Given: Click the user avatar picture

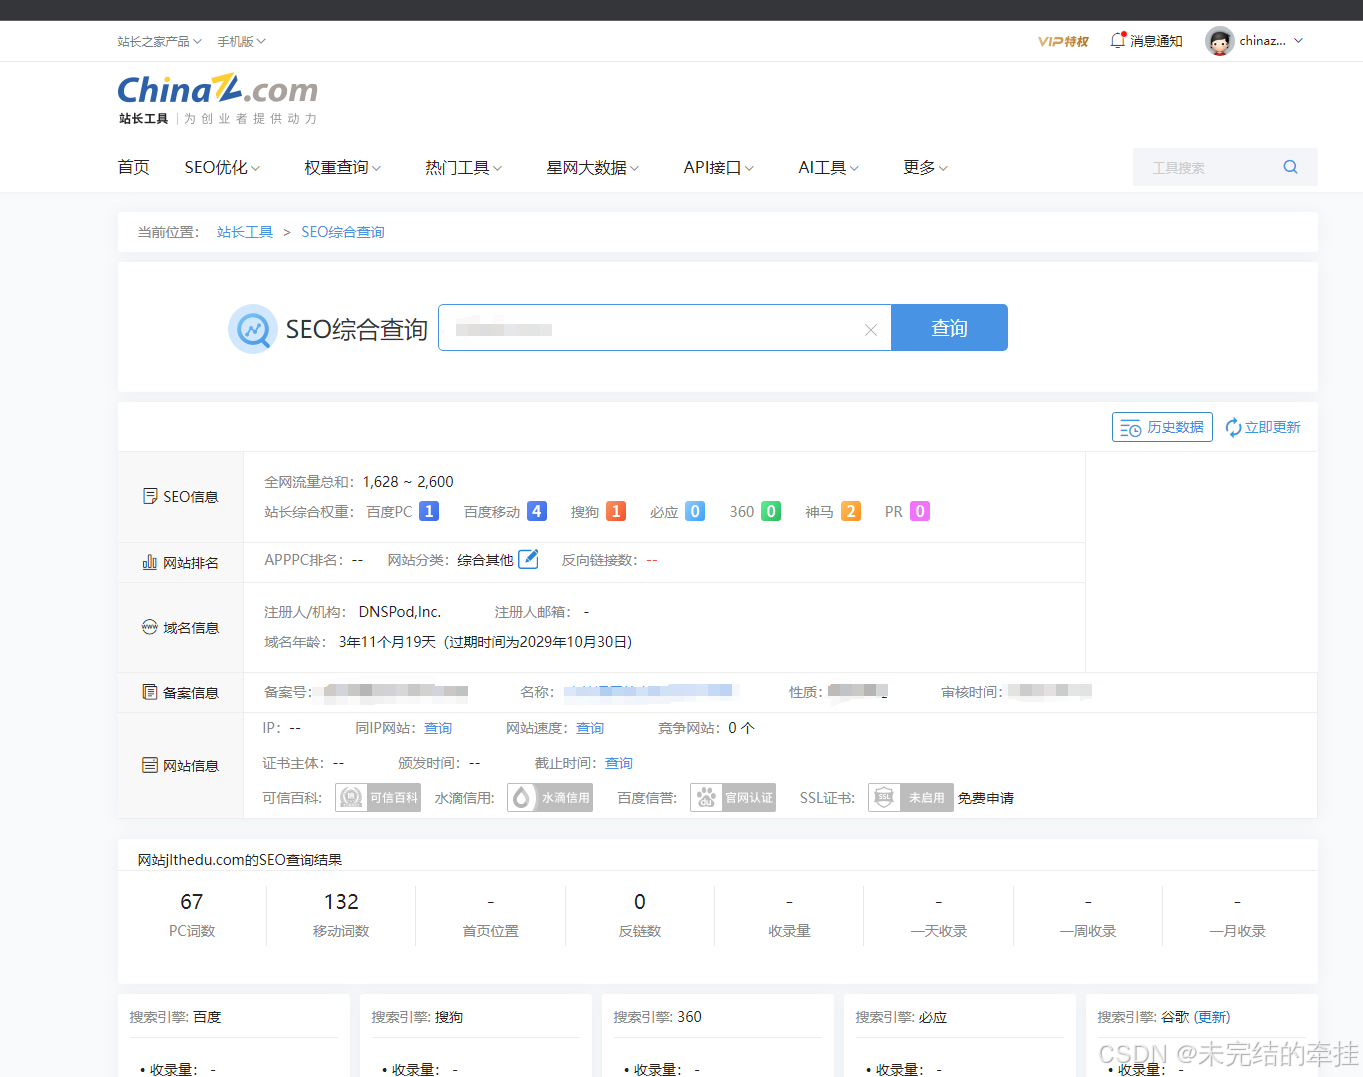Looking at the screenshot, I should click(1219, 41).
